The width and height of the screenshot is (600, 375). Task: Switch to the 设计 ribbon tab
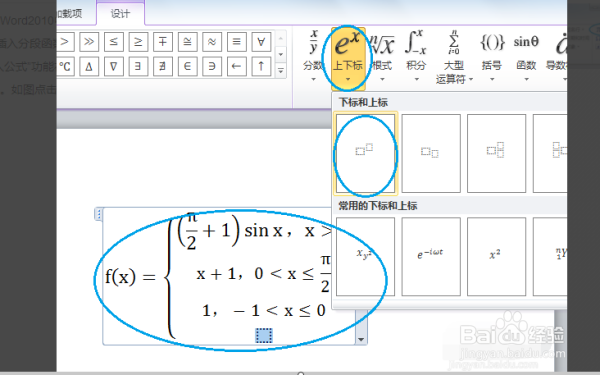pos(121,14)
